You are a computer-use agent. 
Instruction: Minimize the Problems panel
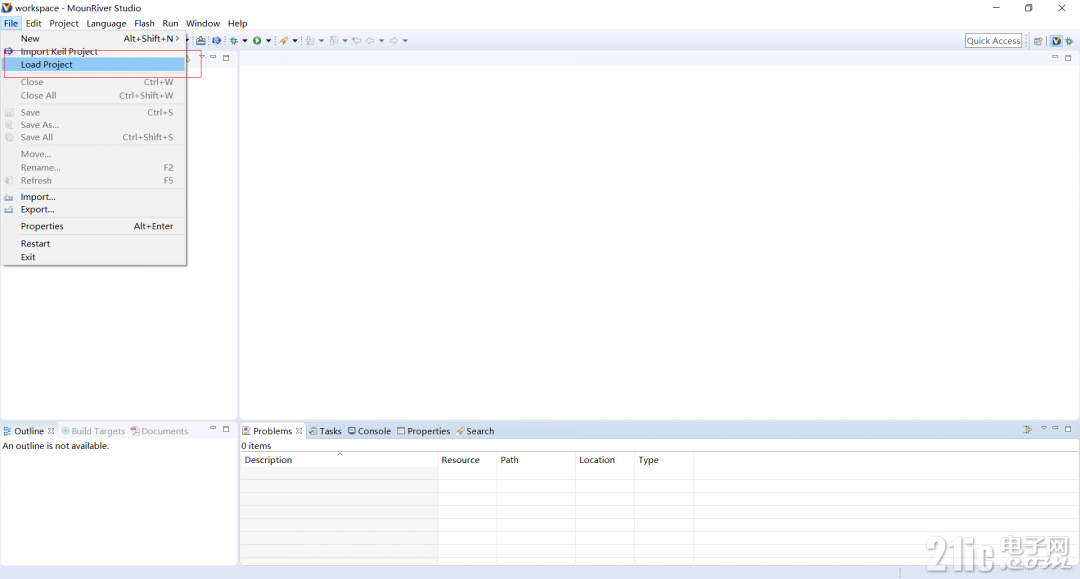point(1055,428)
